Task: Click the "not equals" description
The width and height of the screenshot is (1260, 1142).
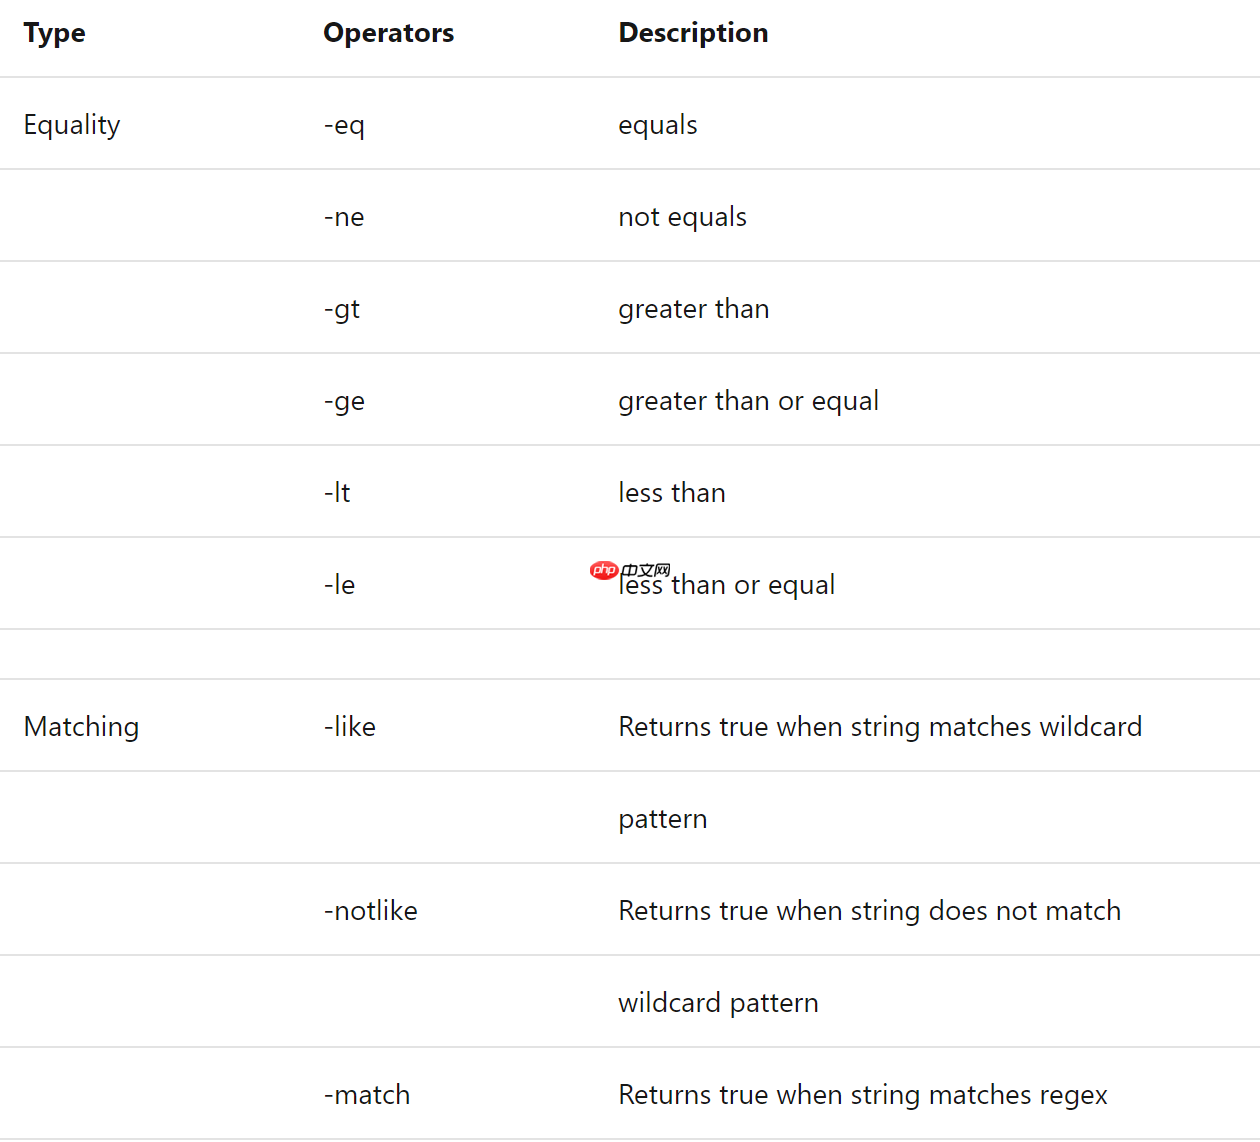Action: (682, 217)
